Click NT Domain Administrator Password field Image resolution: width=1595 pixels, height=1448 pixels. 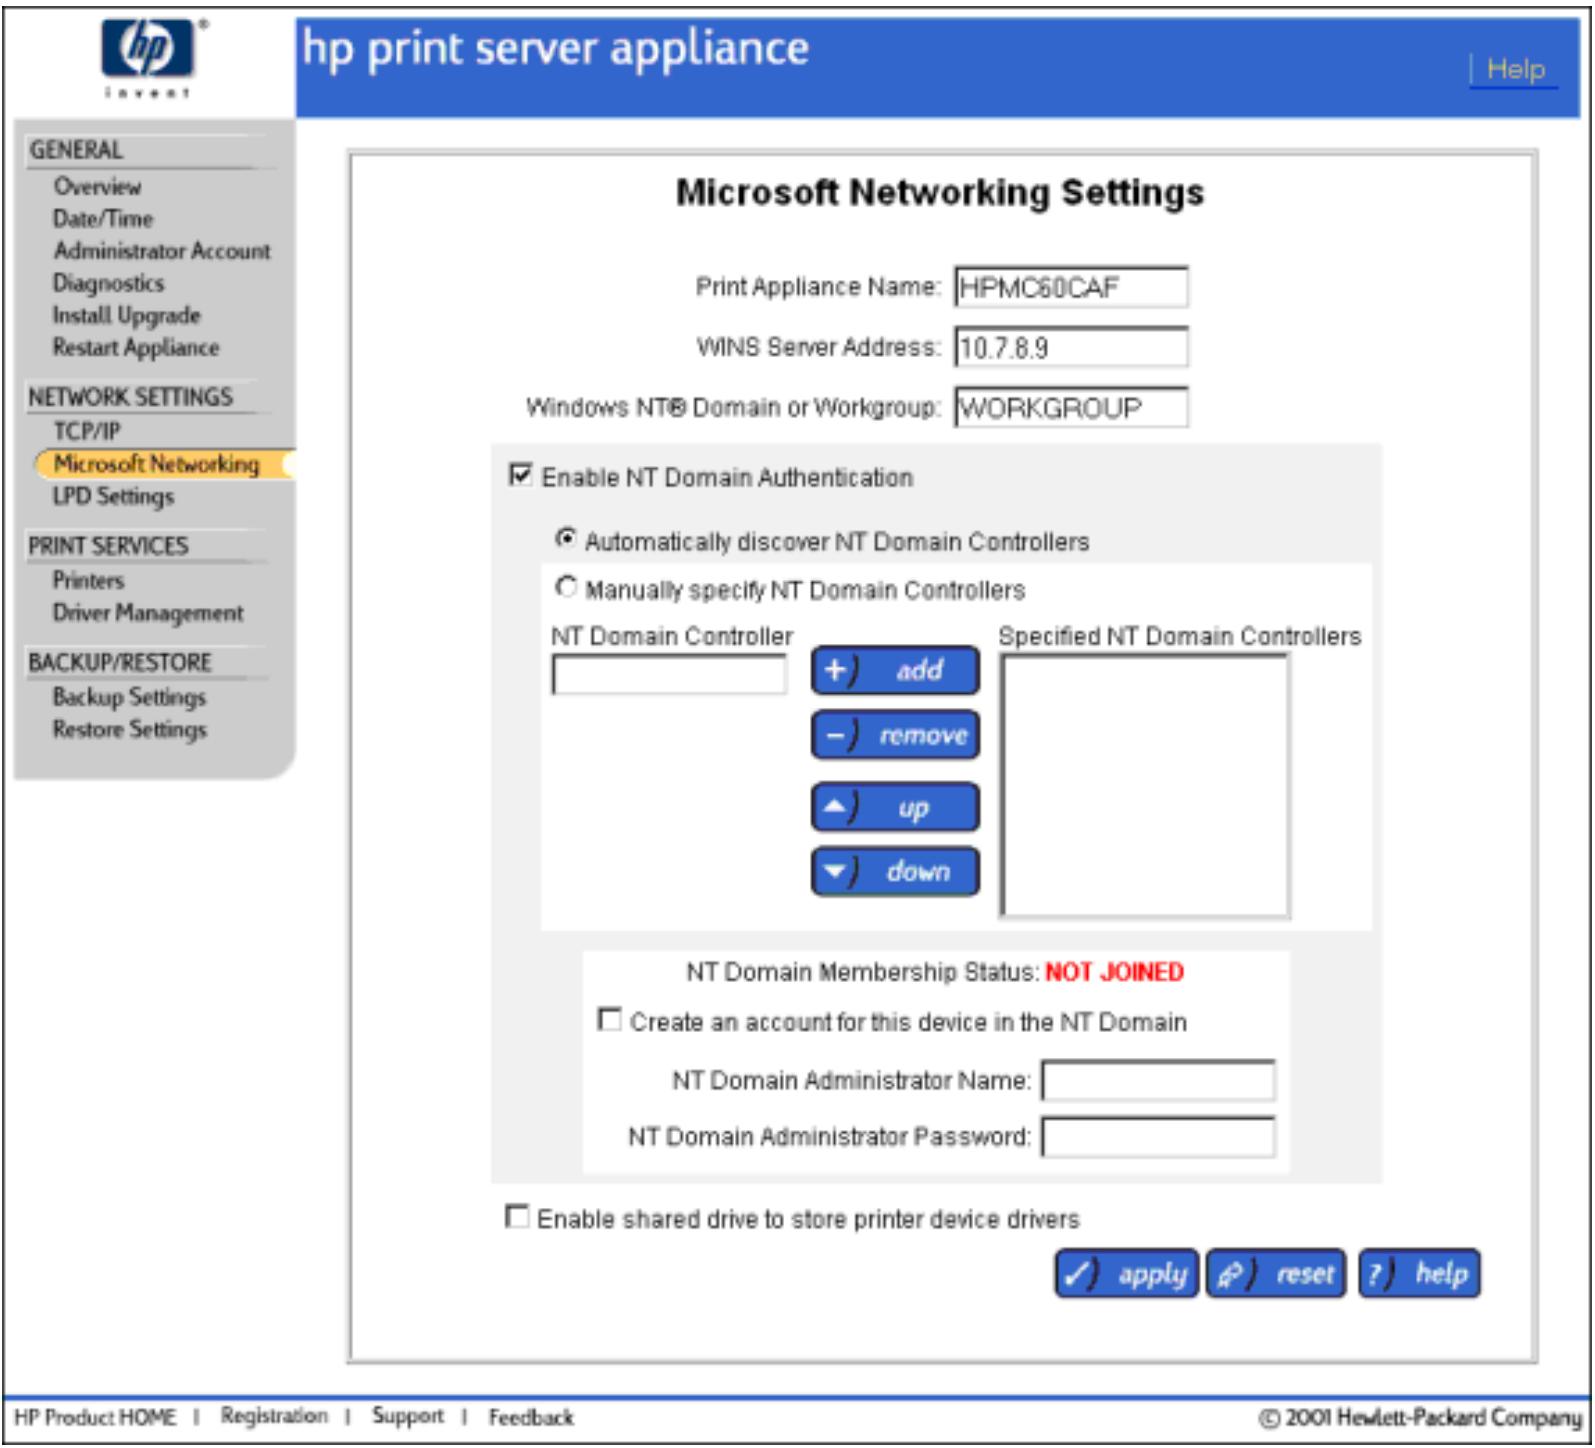1158,1137
